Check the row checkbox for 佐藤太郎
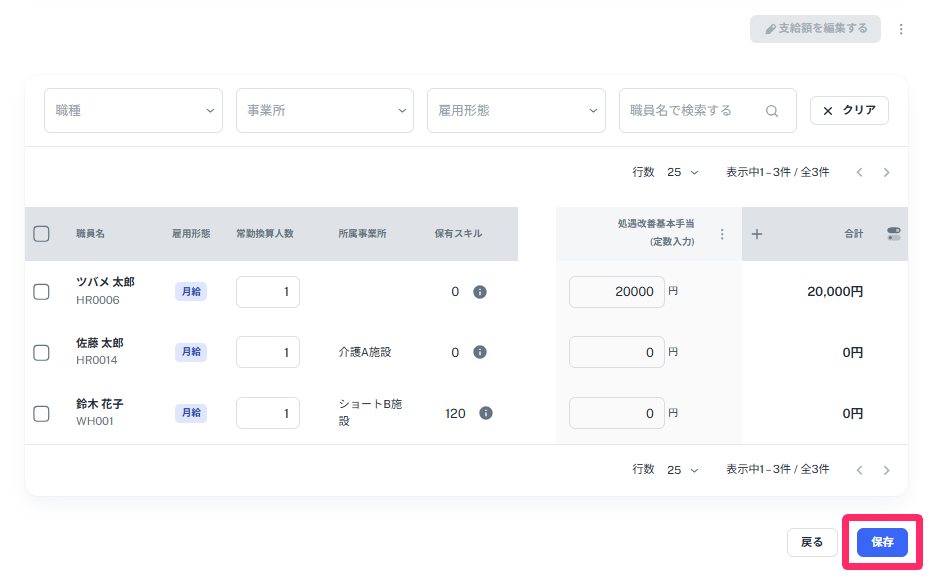Screen dimensions: 939x587 point(41,352)
